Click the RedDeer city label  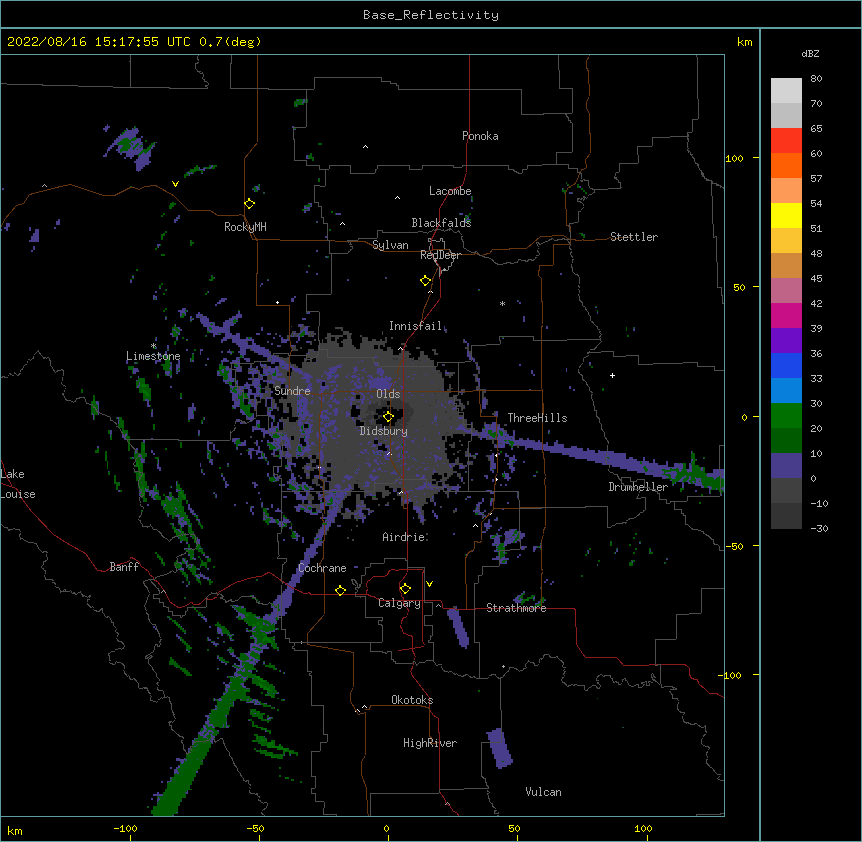440,255
